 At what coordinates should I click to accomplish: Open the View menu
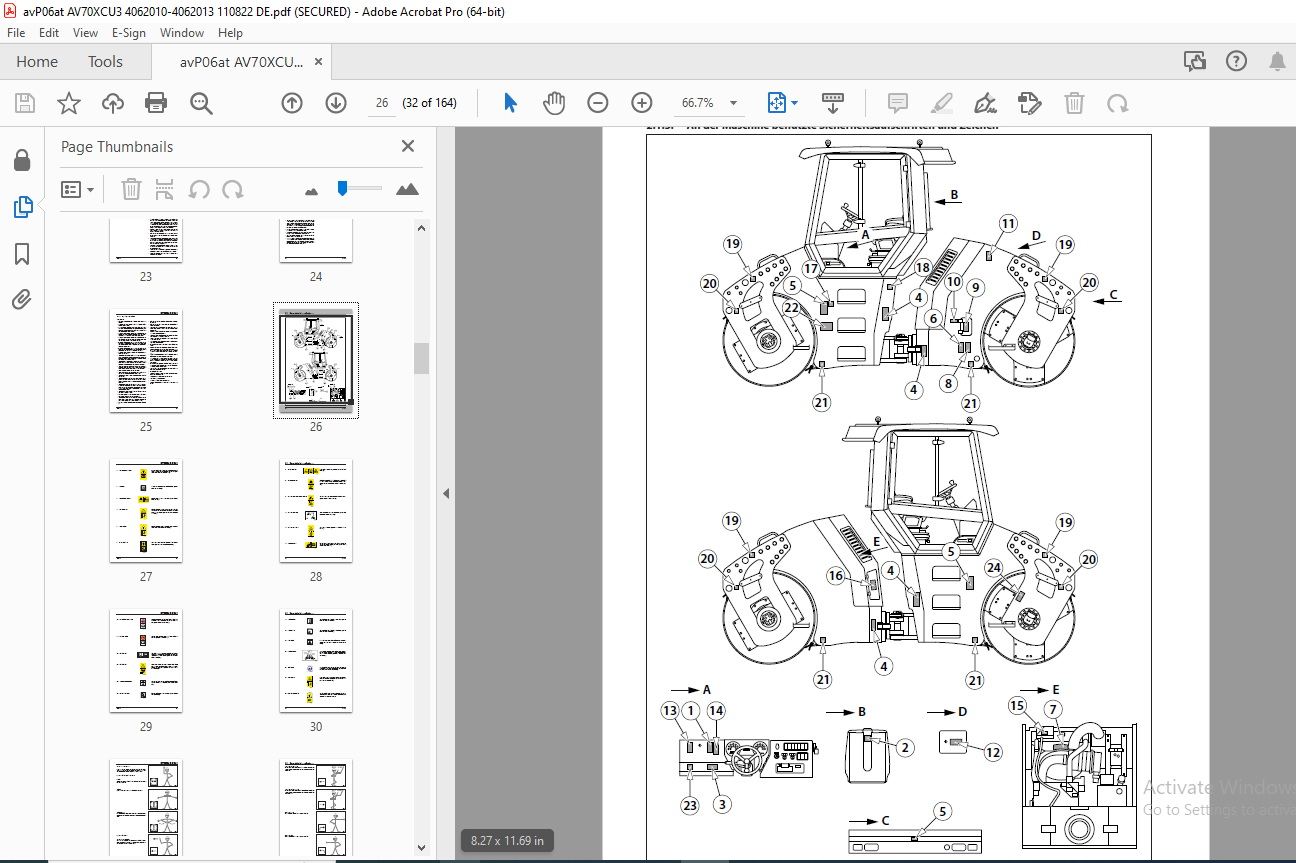click(x=86, y=33)
